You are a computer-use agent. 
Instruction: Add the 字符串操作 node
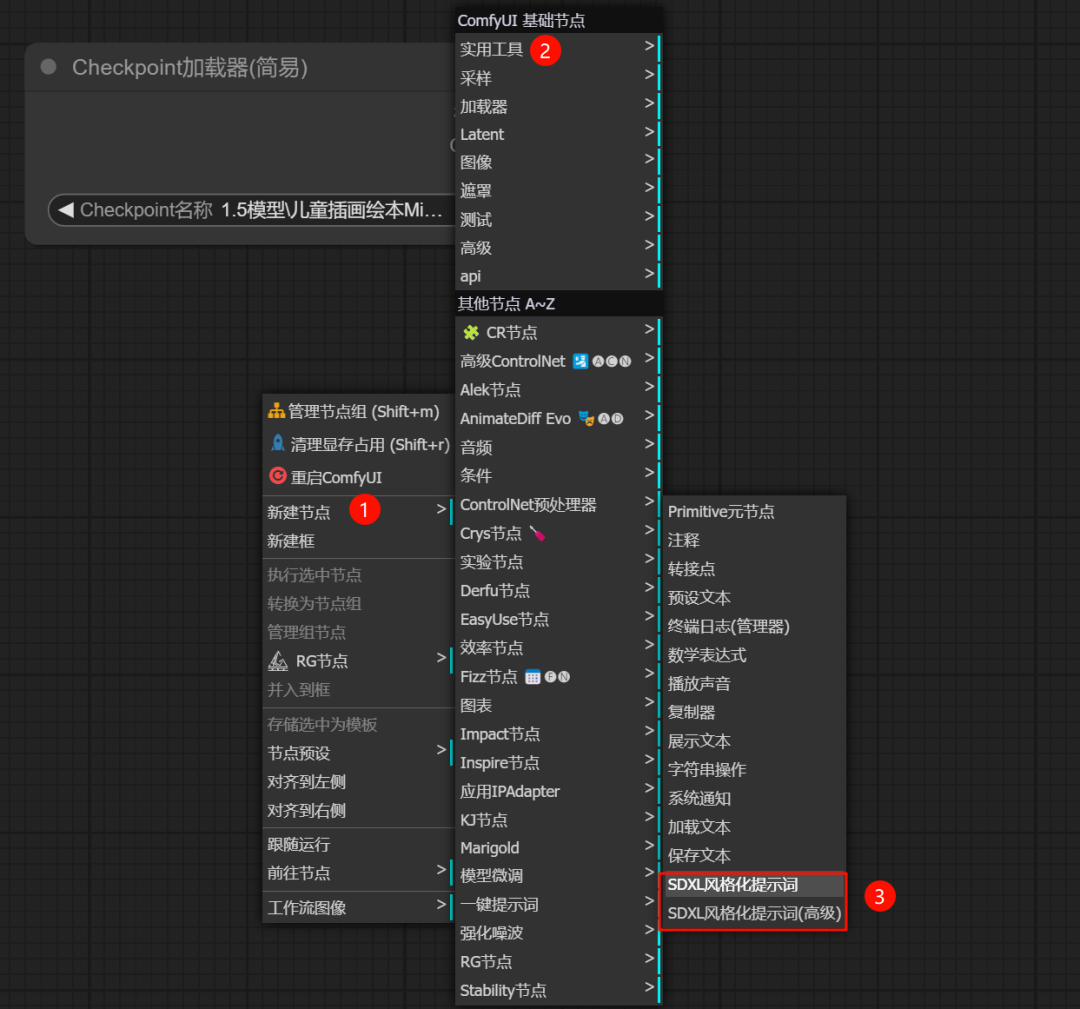(754, 770)
